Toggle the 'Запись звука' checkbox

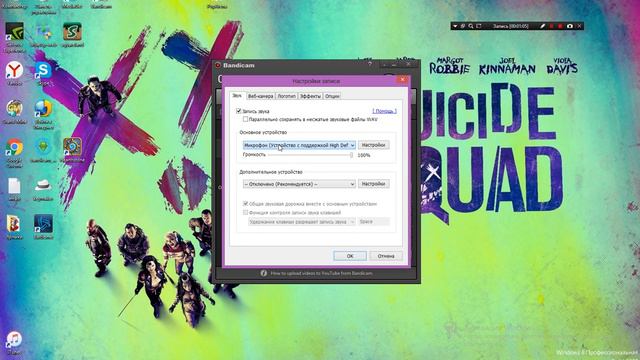coord(239,111)
